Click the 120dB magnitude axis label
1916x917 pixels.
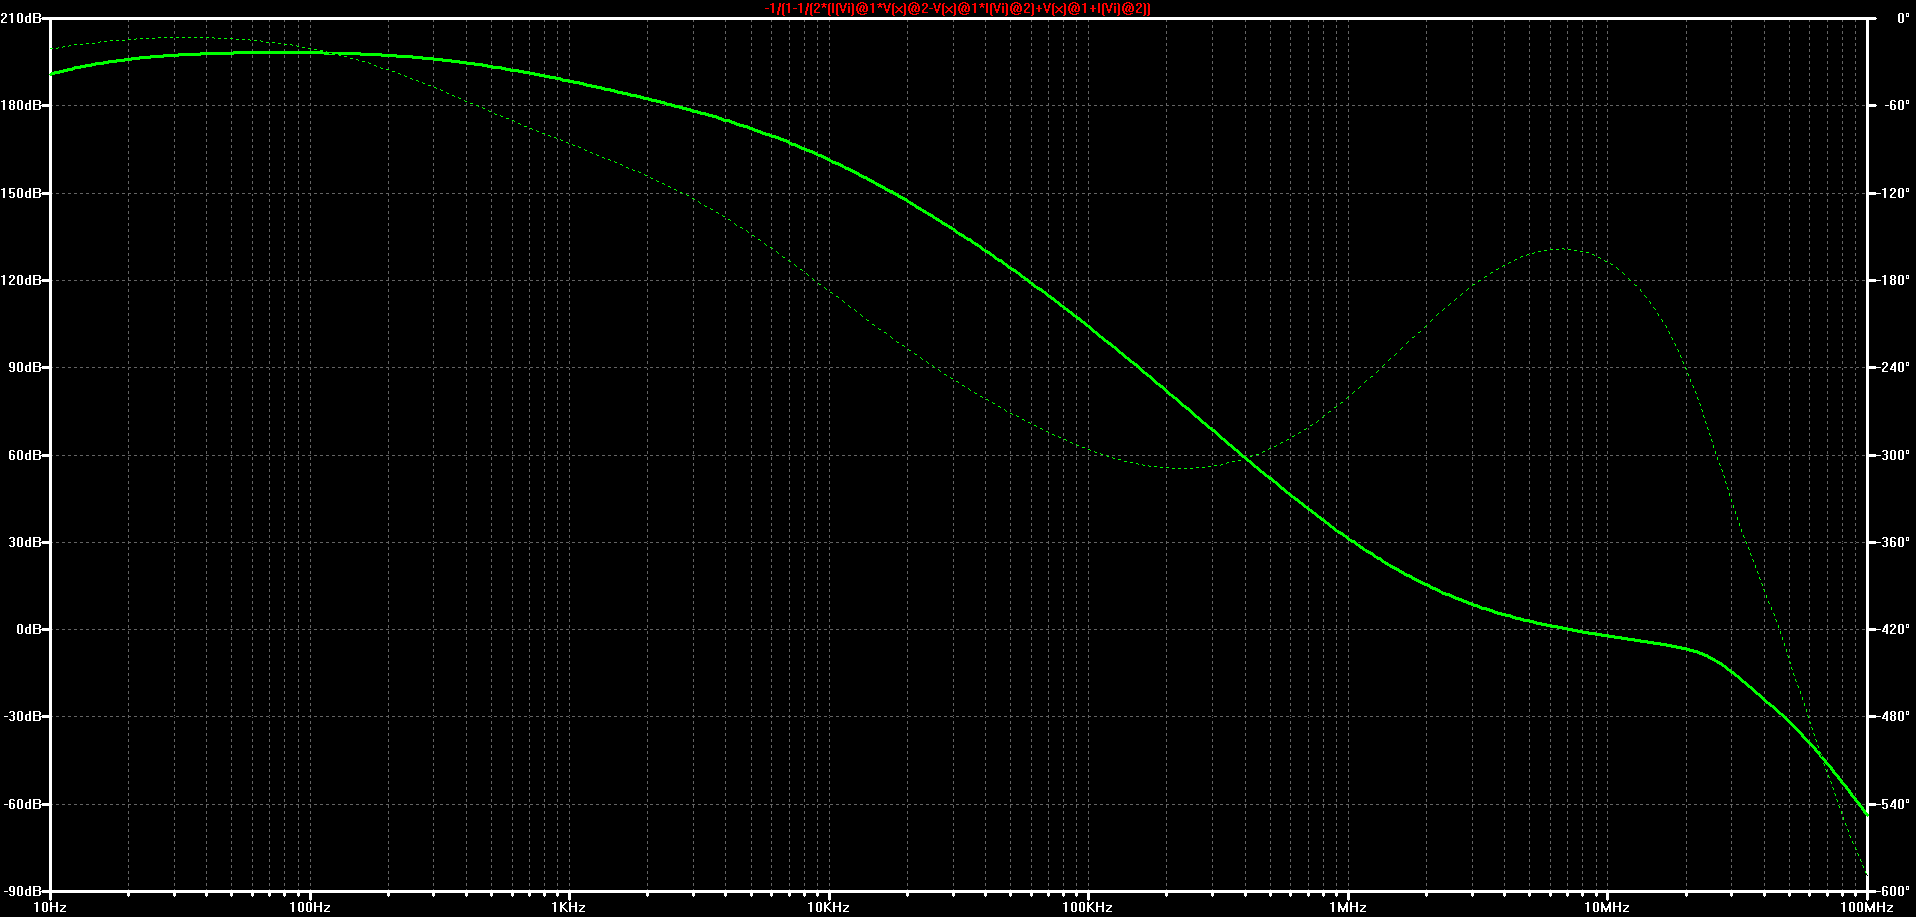[21, 280]
